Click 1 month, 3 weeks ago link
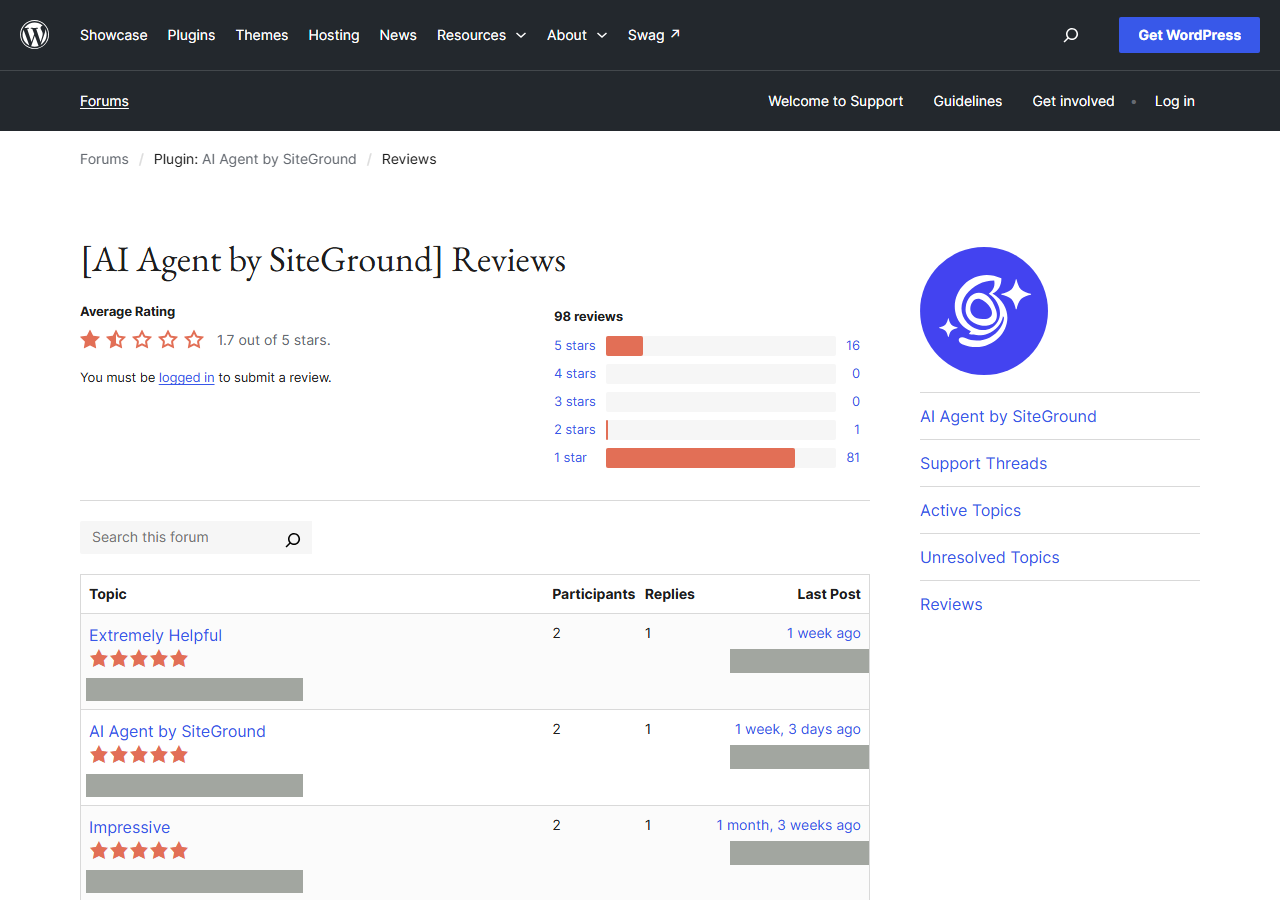Viewport: 1280px width, 900px height. click(789, 825)
